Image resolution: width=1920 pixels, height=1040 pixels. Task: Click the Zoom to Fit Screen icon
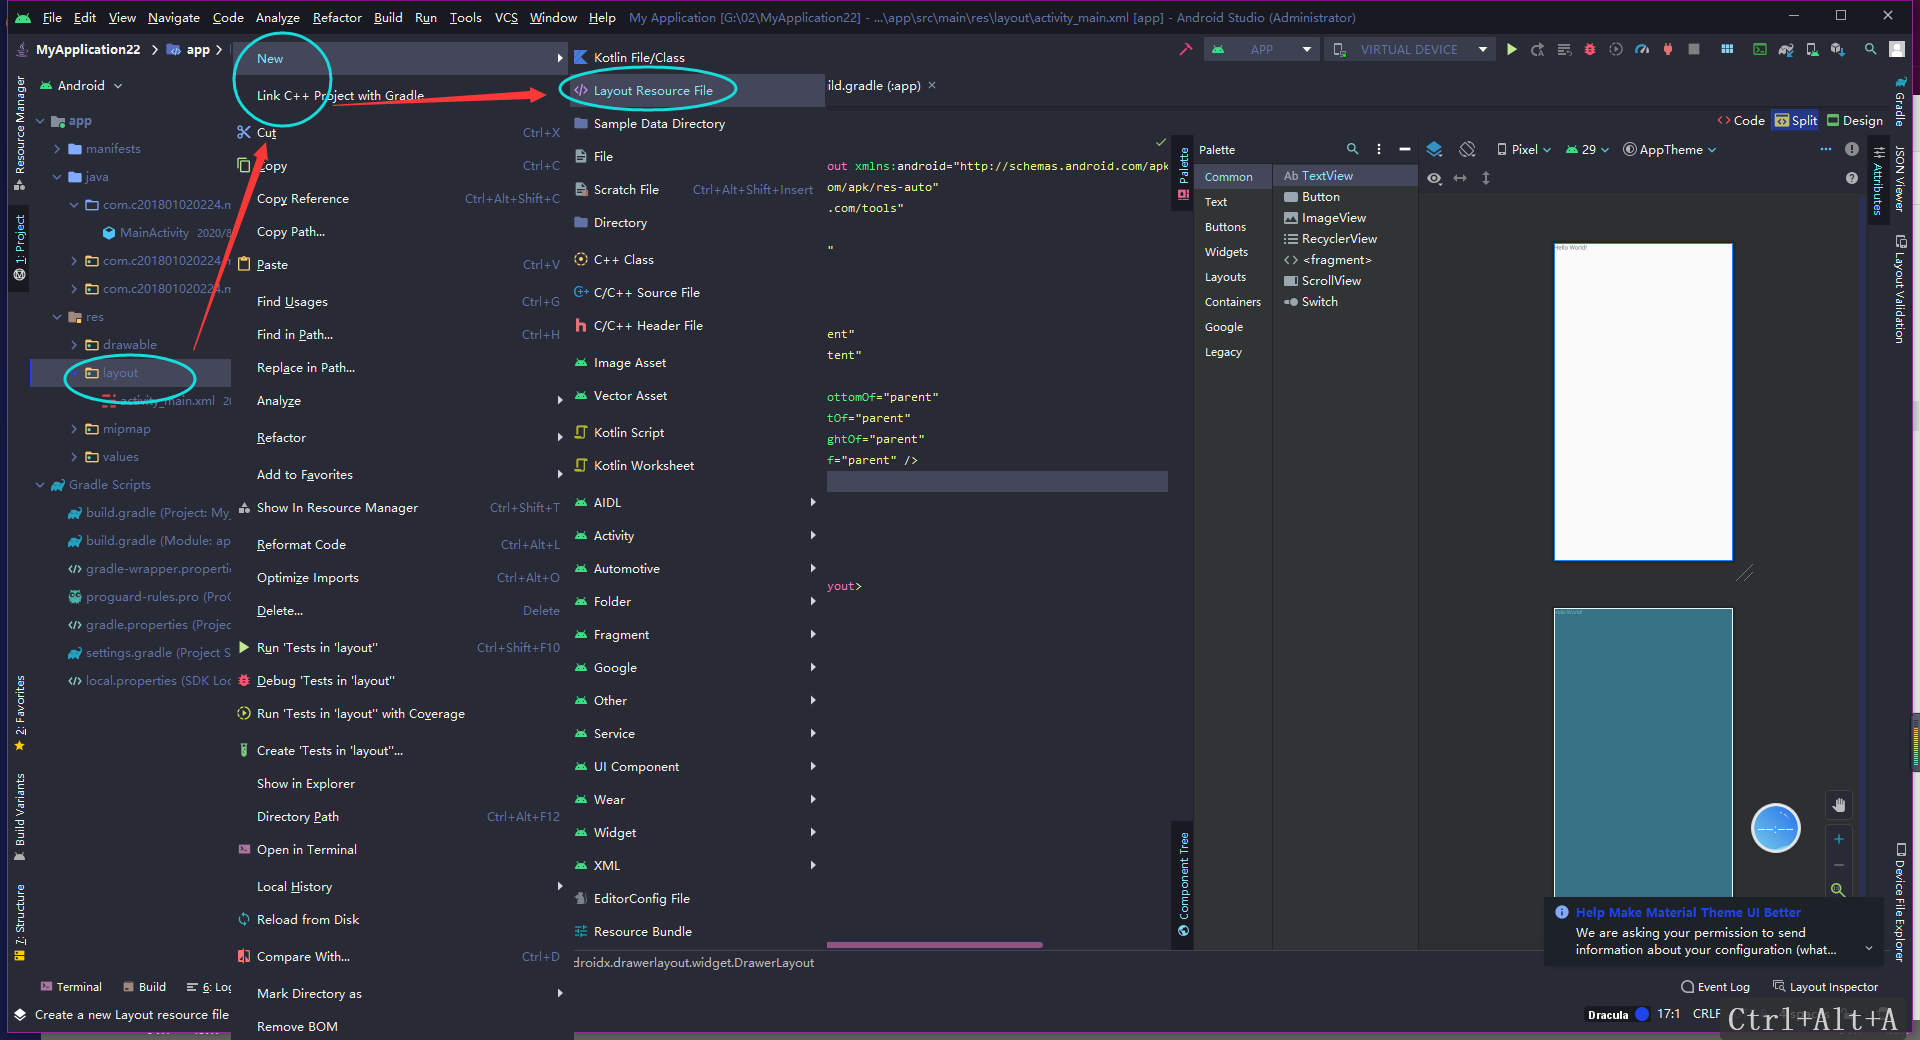(x=1838, y=889)
